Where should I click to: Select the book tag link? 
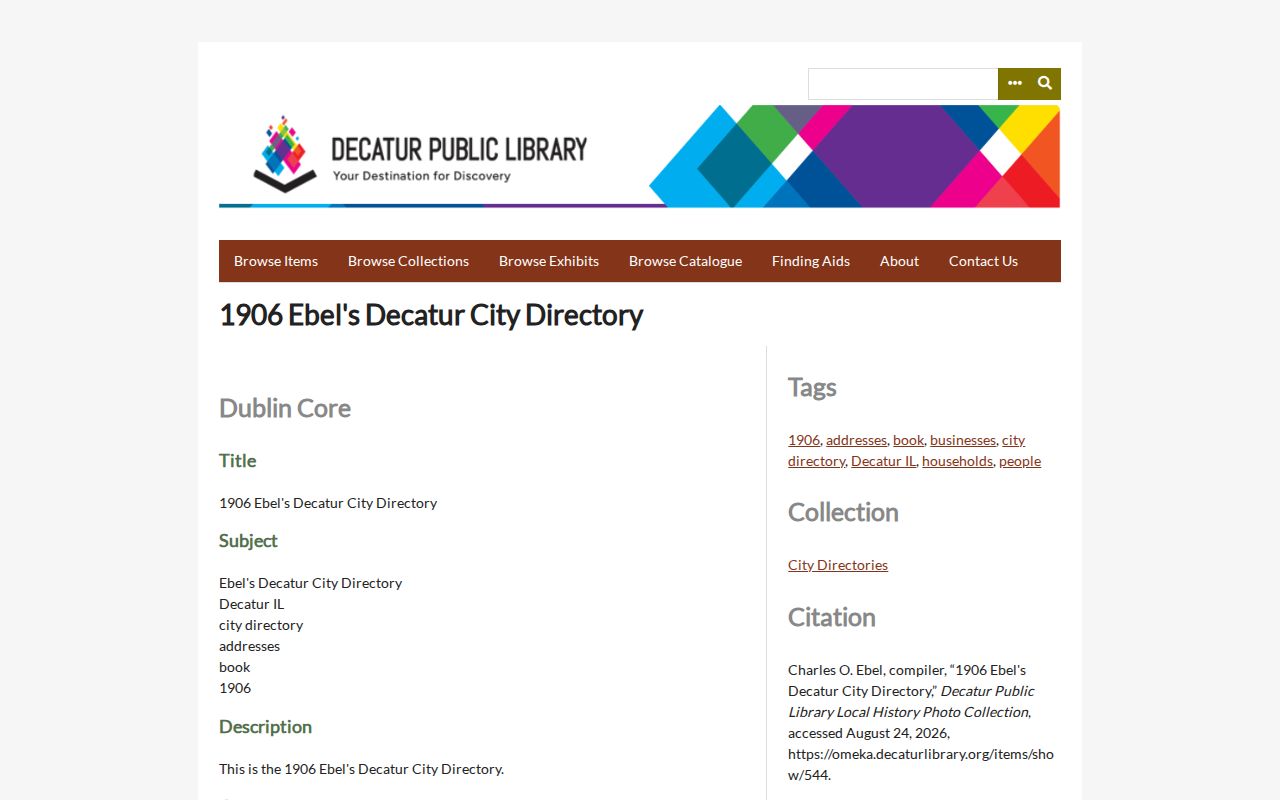908,440
